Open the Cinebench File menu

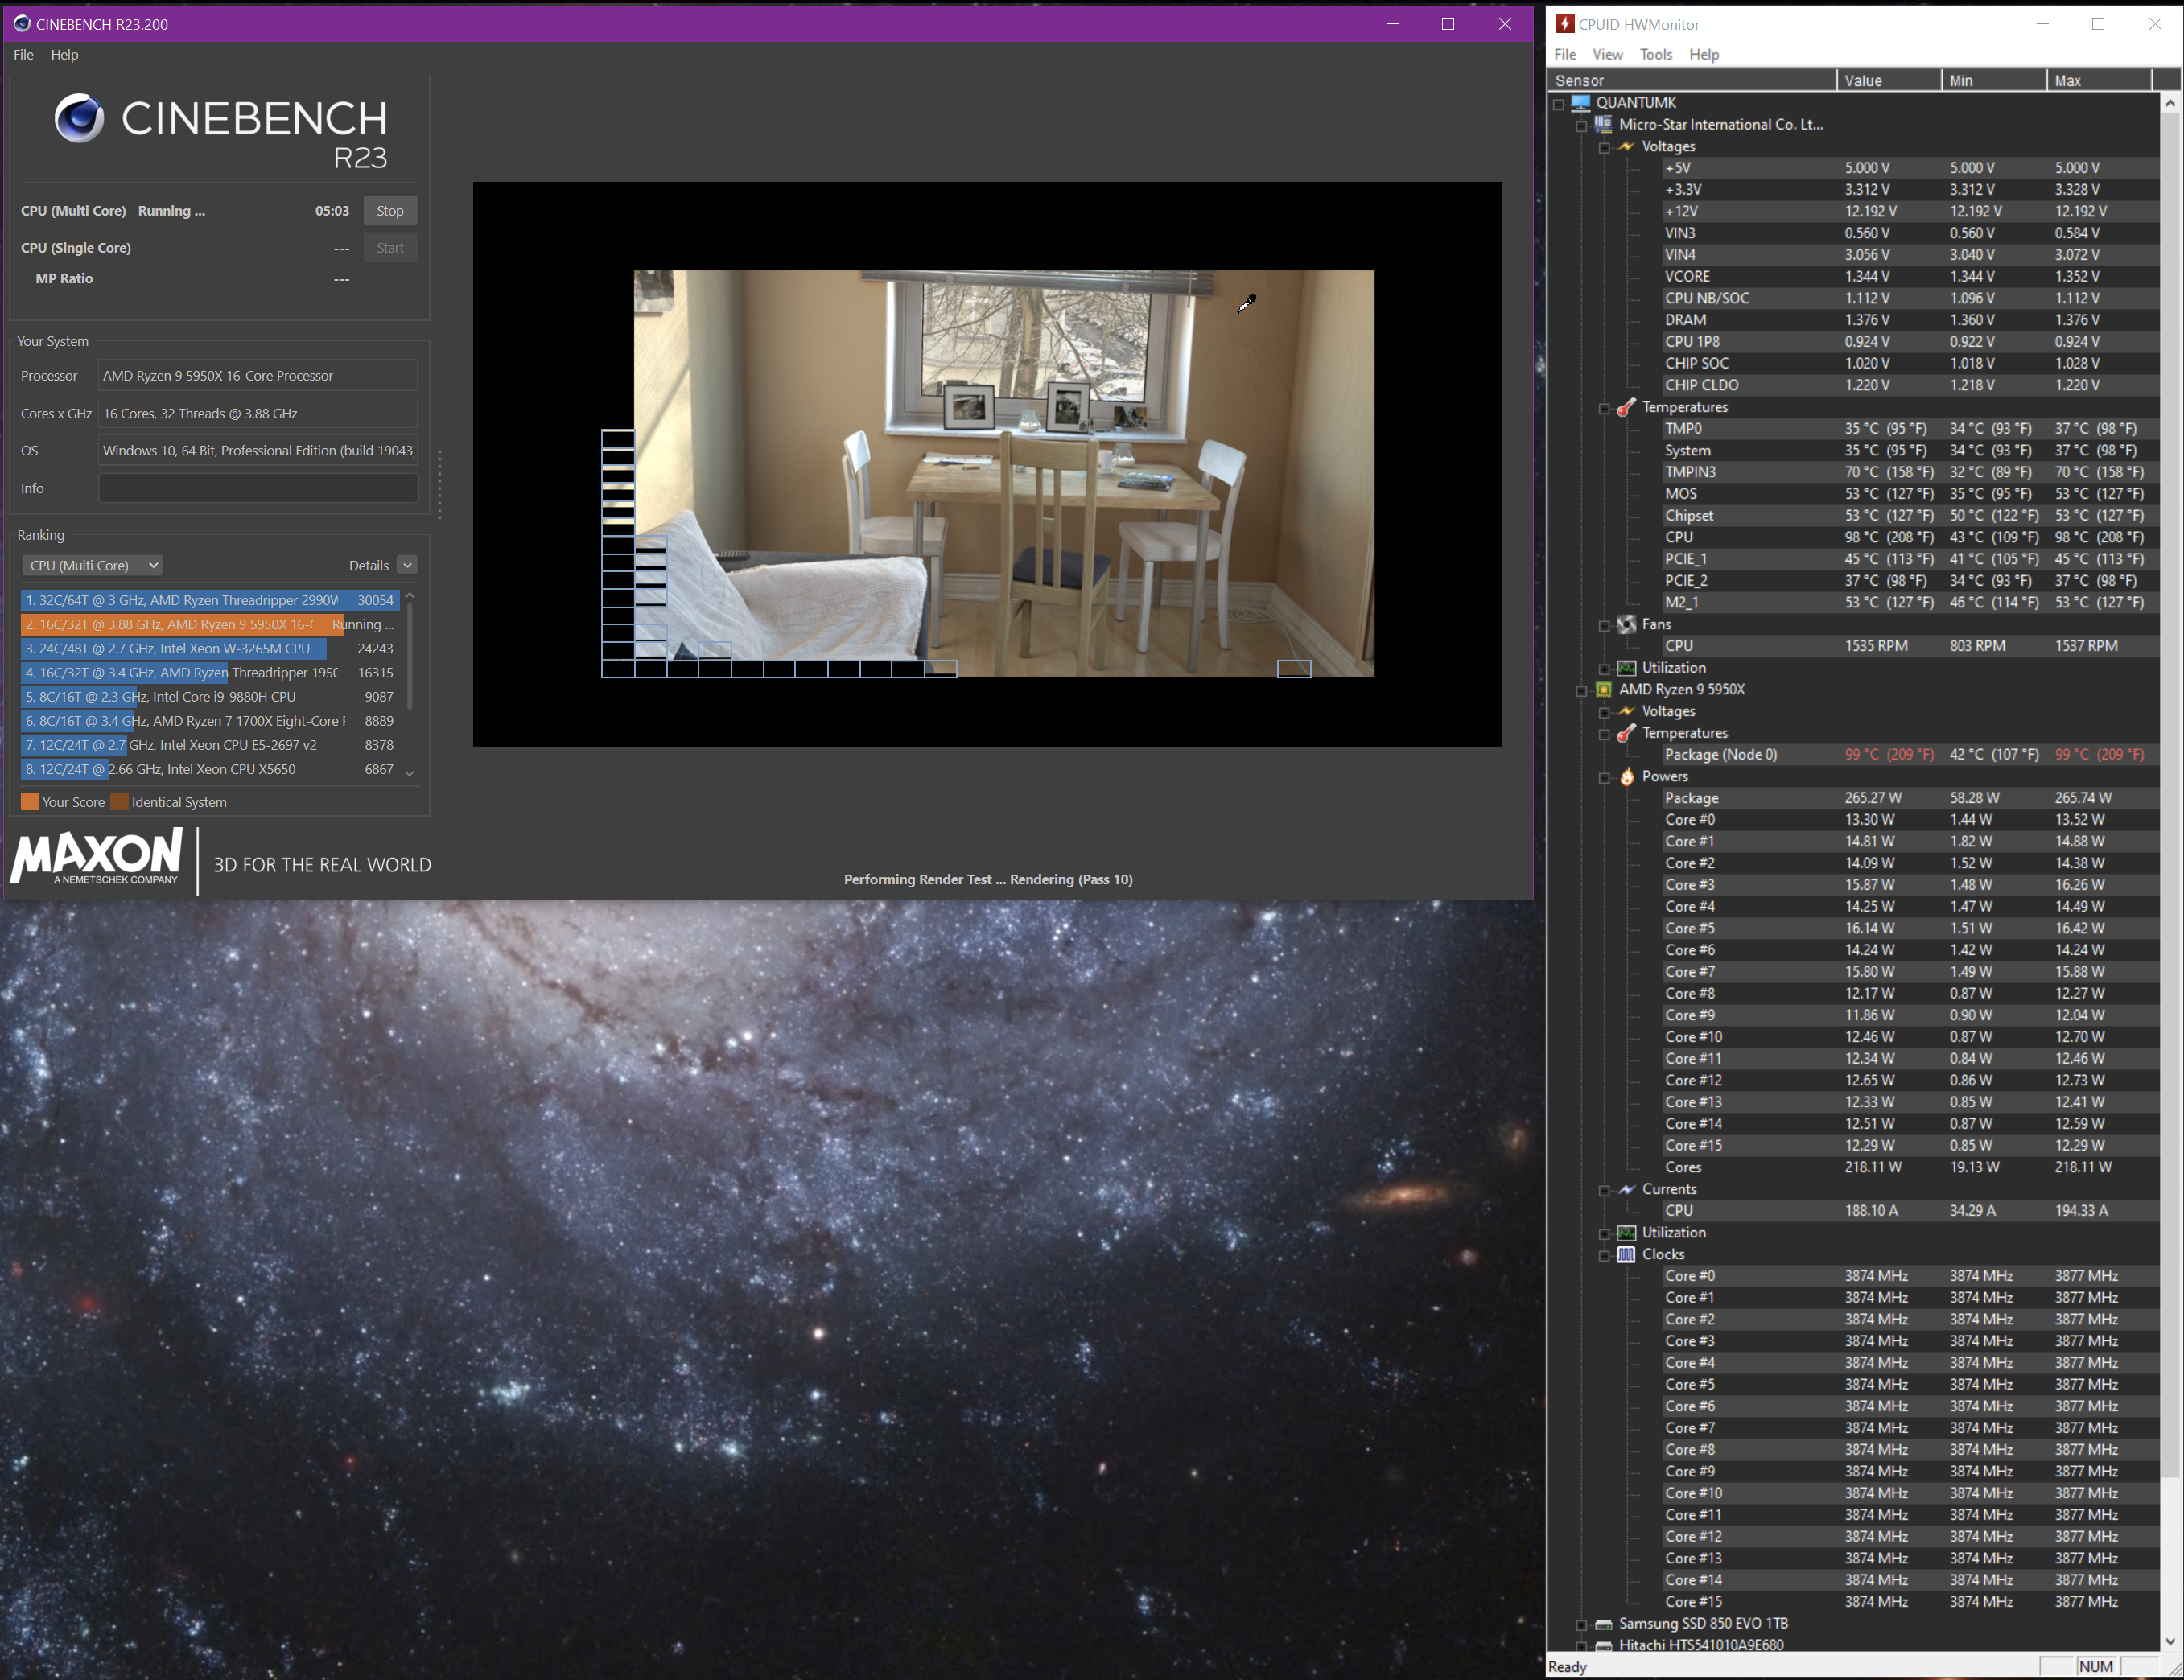[23, 54]
